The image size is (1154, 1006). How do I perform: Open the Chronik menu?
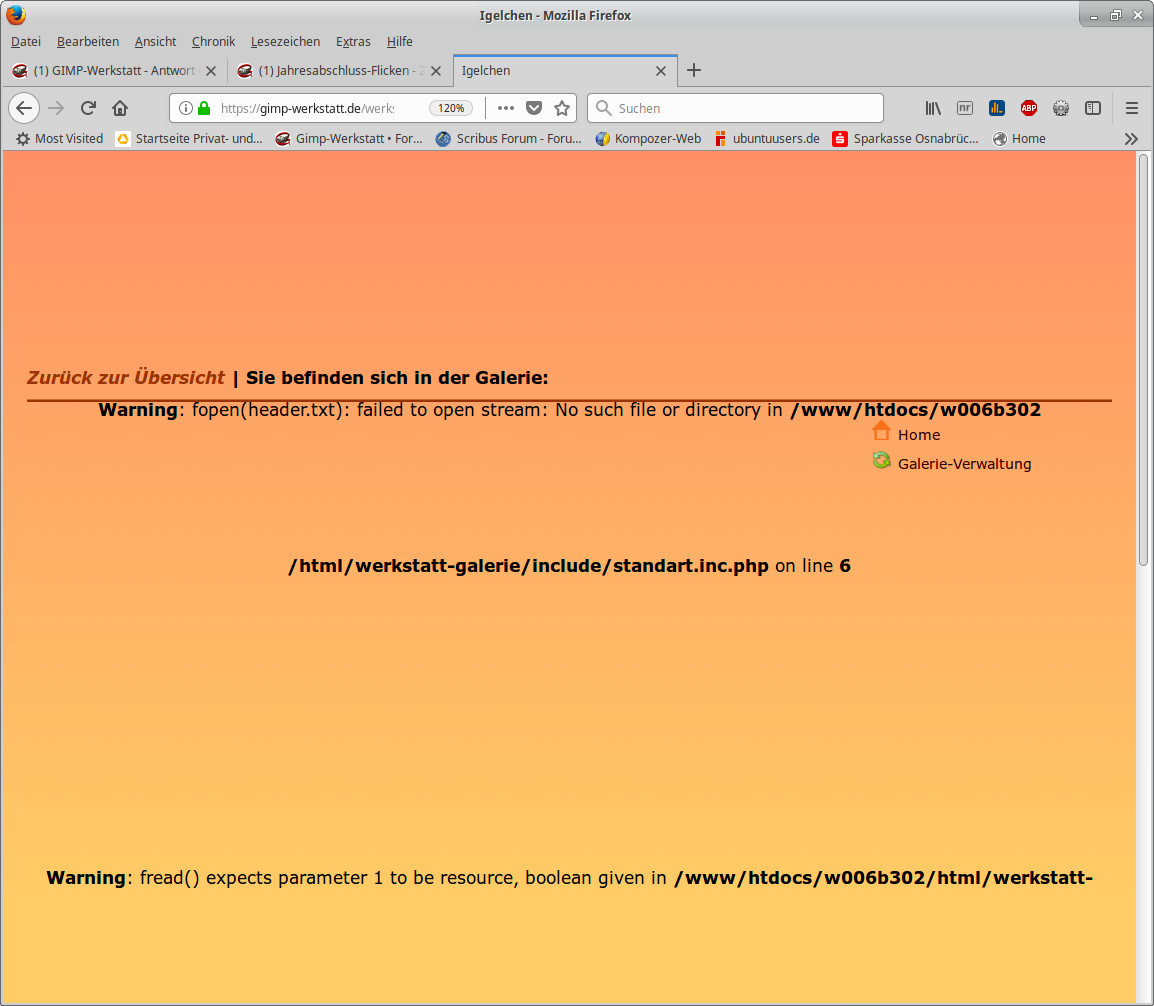213,41
